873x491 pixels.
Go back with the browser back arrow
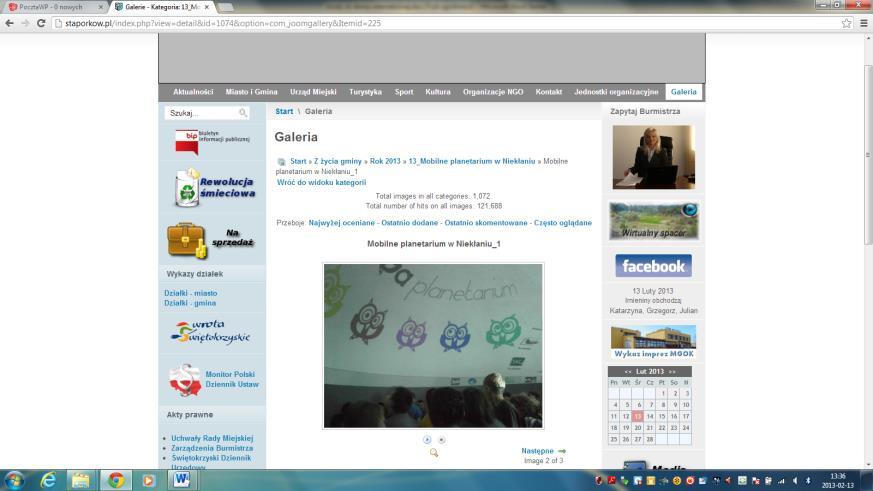9,23
